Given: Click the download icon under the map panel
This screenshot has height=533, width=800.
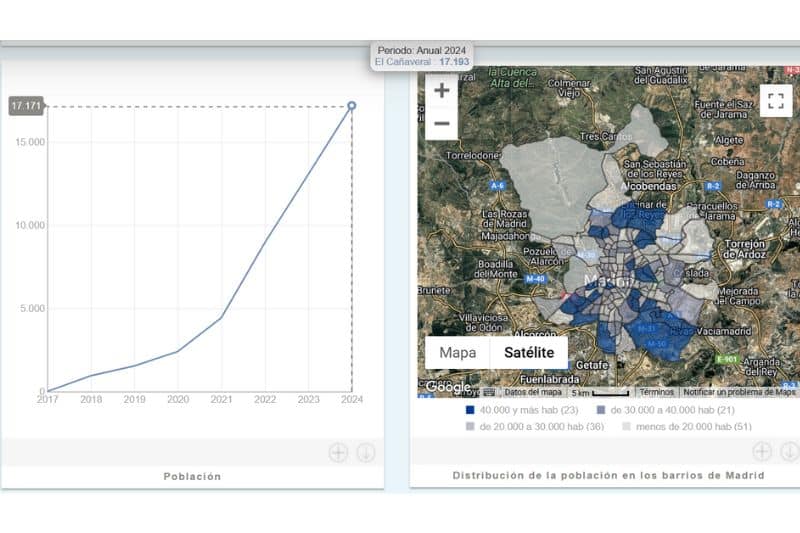Looking at the screenshot, I should (789, 451).
